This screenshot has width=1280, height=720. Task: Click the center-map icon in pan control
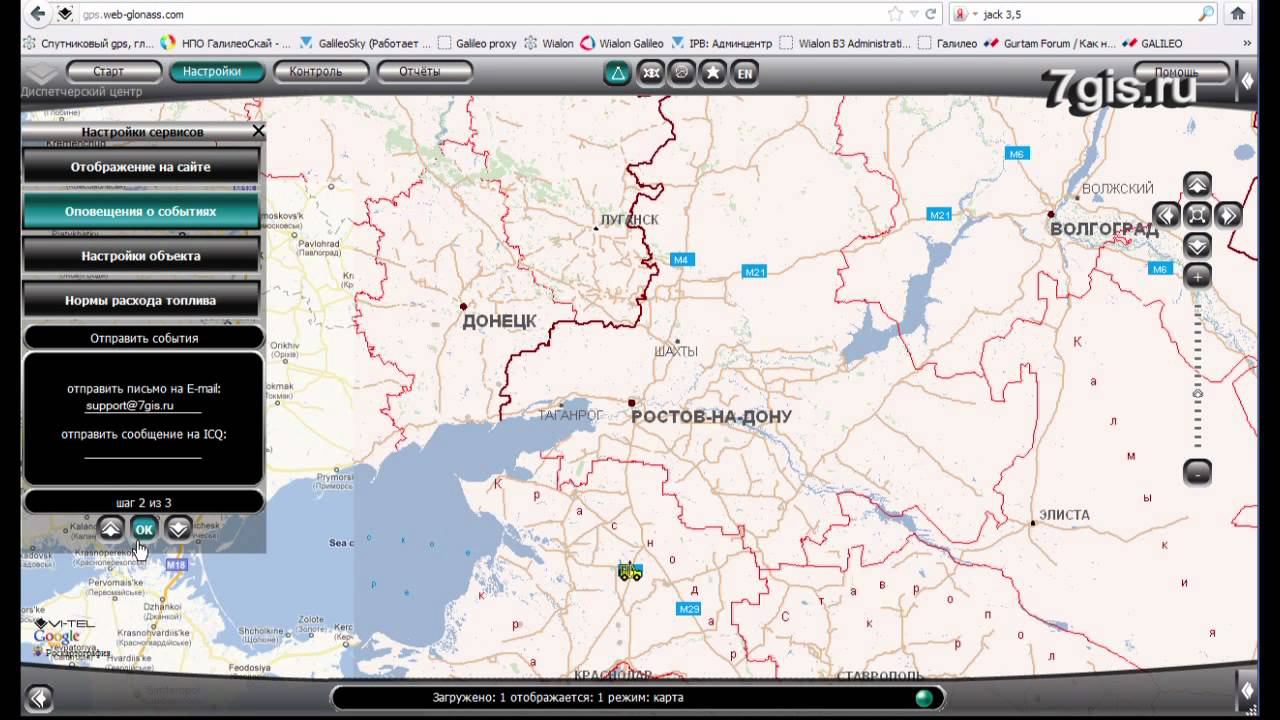tap(1197, 215)
